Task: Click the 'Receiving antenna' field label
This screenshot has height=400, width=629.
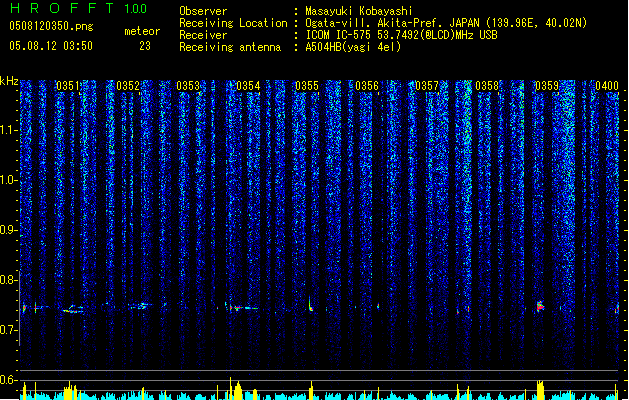Action: point(230,47)
